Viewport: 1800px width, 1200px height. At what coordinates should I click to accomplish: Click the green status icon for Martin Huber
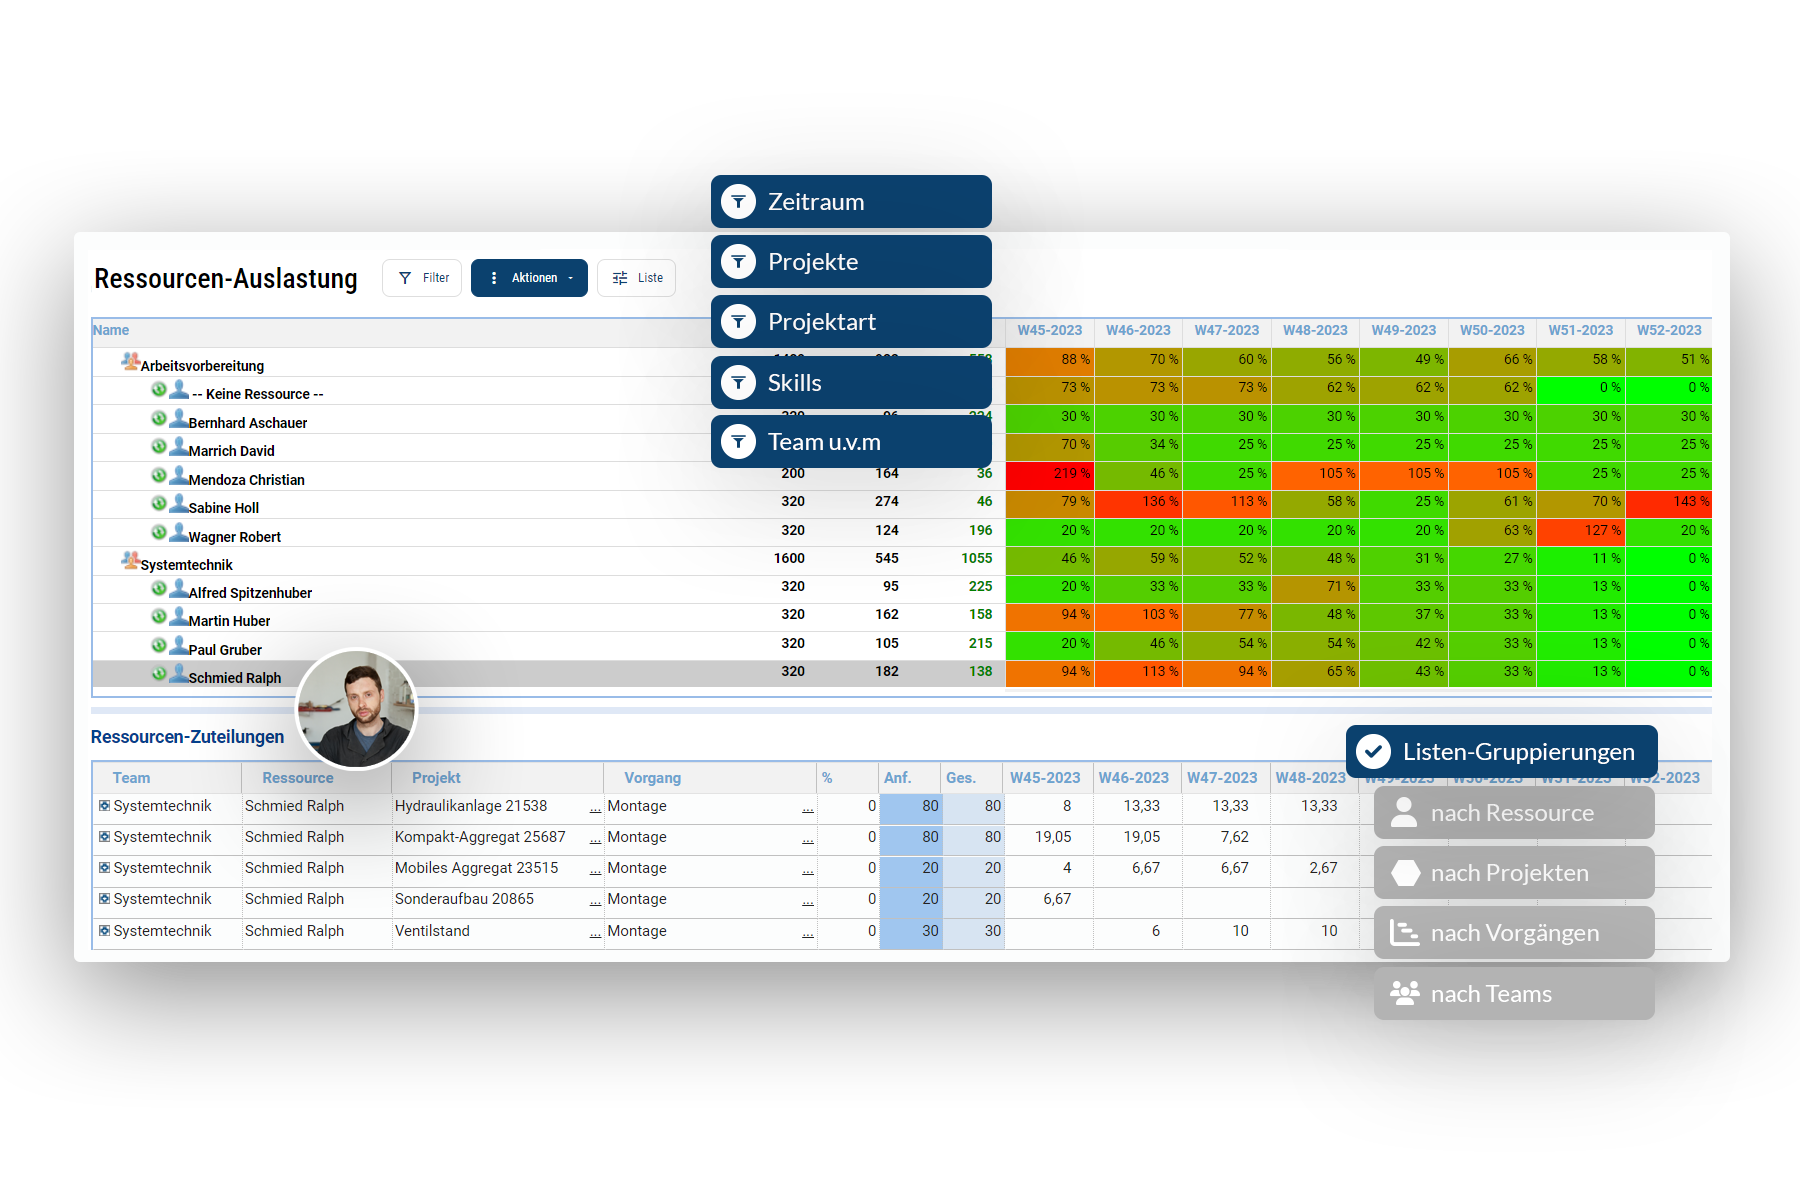(158, 616)
